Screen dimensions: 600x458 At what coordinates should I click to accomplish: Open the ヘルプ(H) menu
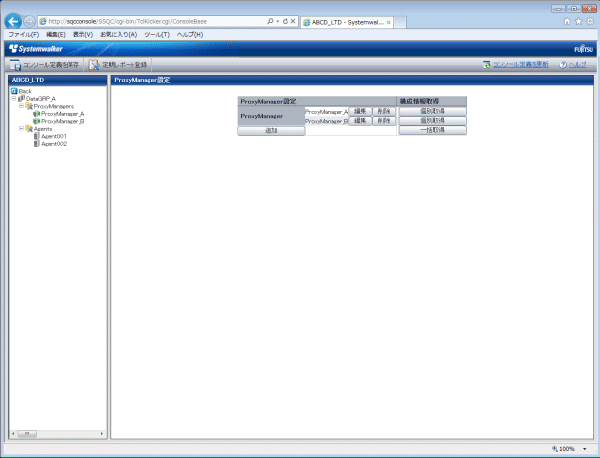[190, 34]
